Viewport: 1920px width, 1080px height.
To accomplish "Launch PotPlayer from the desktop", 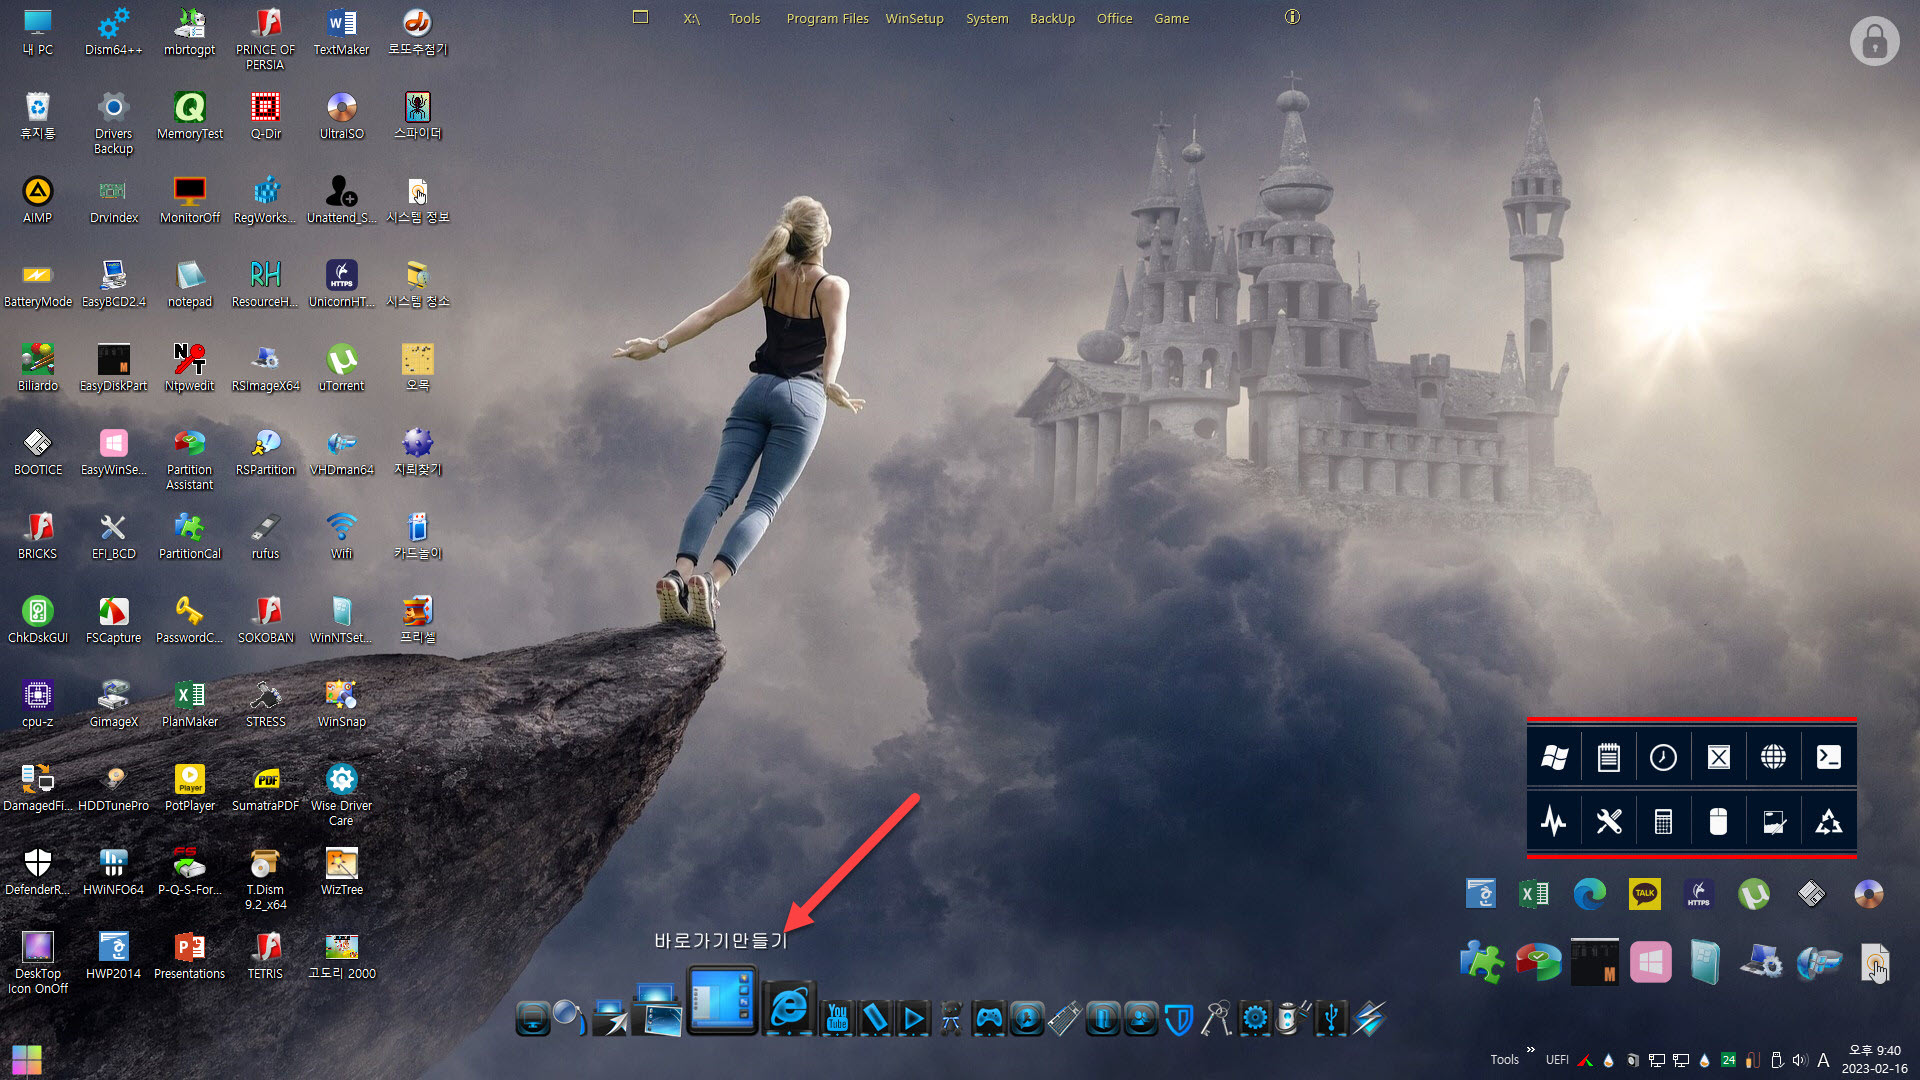I will click(189, 787).
